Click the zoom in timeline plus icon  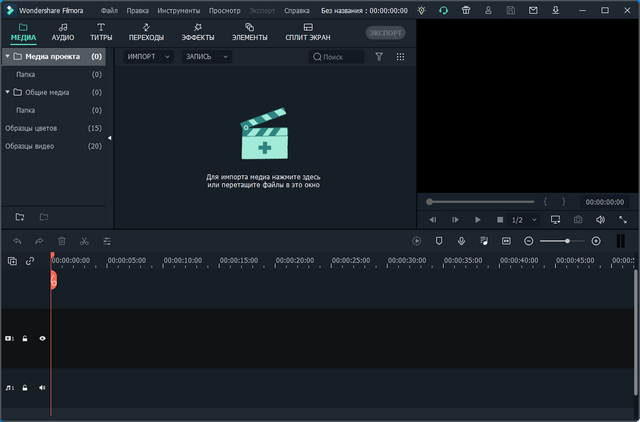point(596,241)
